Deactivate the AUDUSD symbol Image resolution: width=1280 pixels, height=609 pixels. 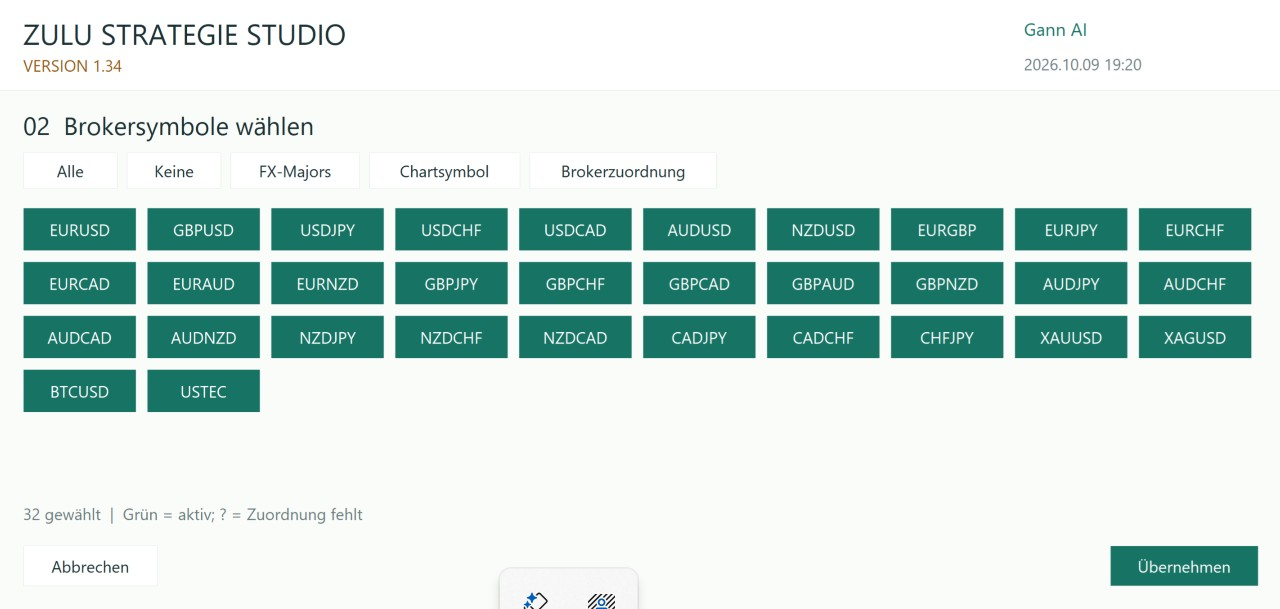[x=700, y=230]
